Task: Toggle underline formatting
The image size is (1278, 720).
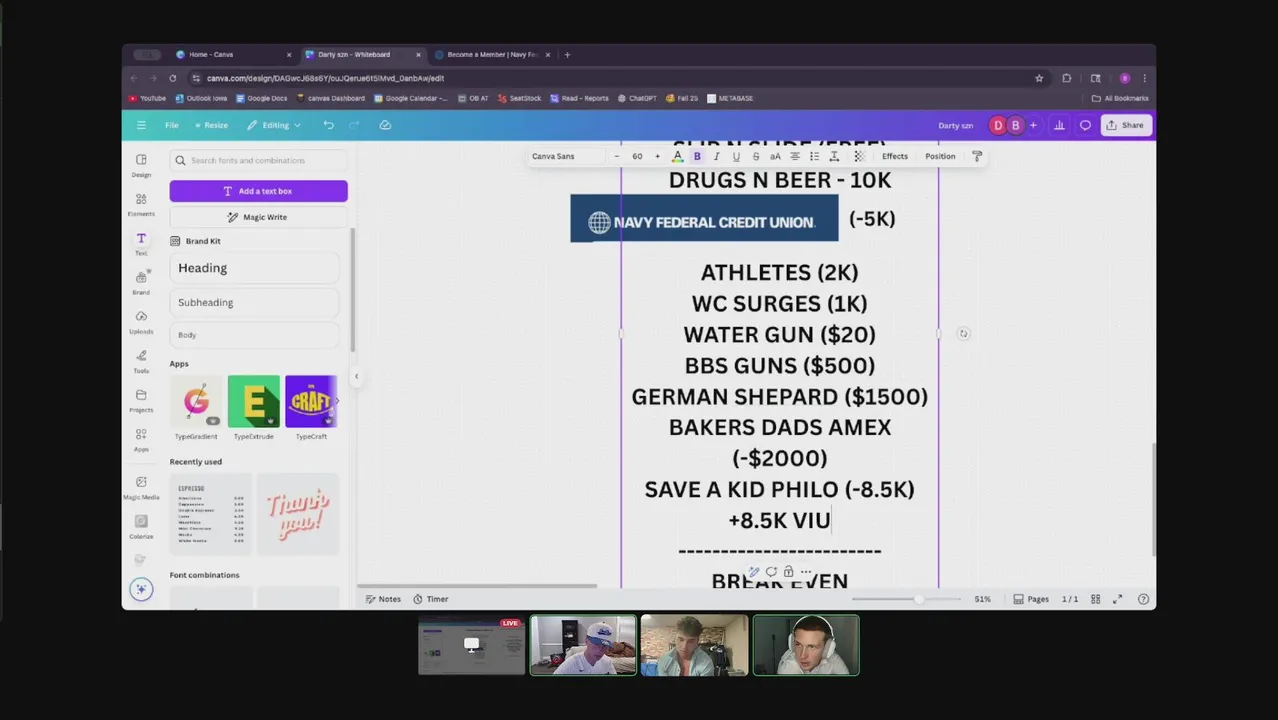Action: click(x=736, y=156)
